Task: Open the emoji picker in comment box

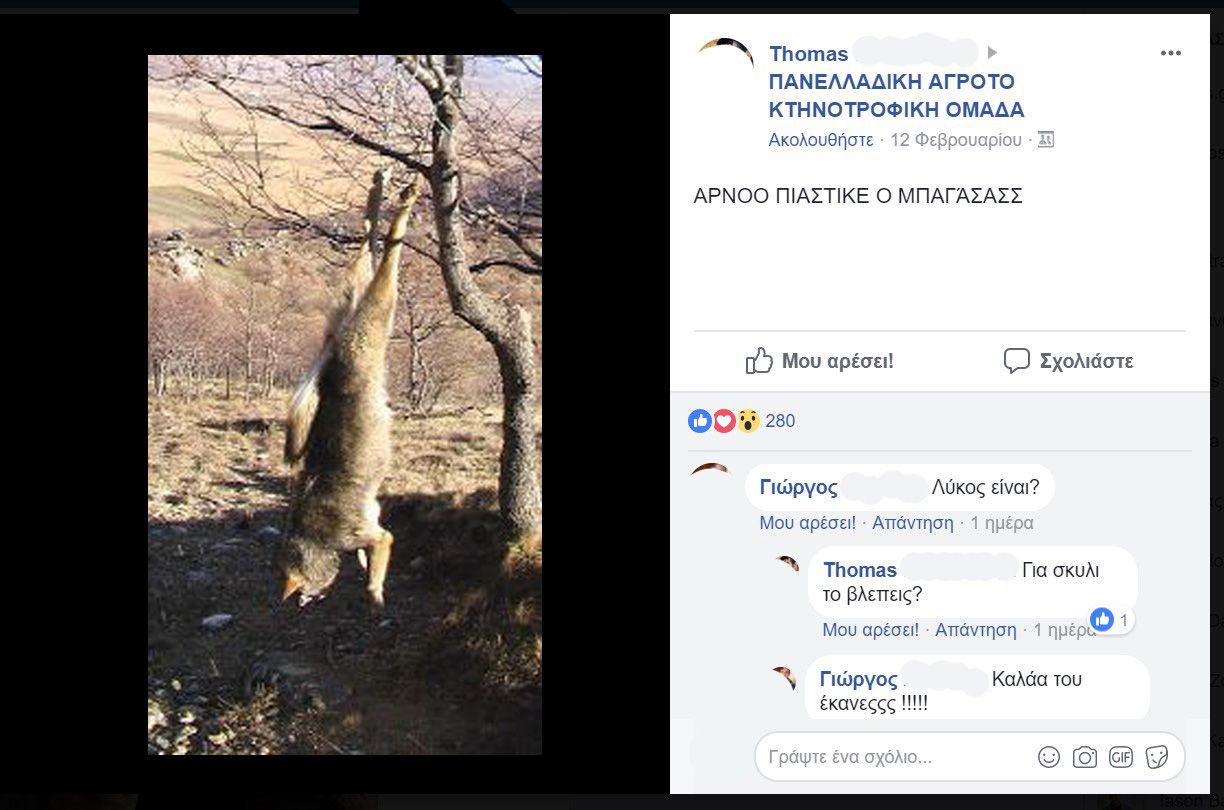Action: point(1049,757)
